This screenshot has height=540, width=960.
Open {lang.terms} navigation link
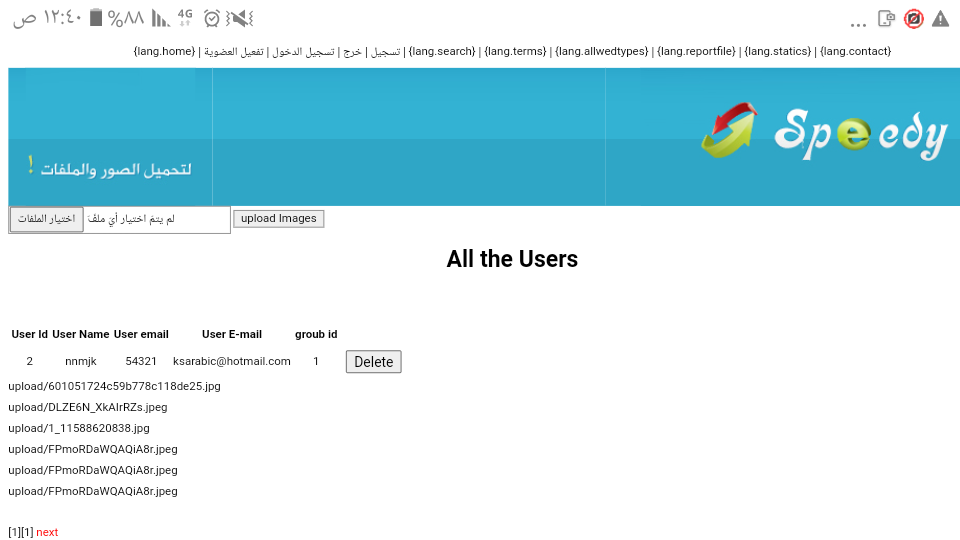point(515,51)
